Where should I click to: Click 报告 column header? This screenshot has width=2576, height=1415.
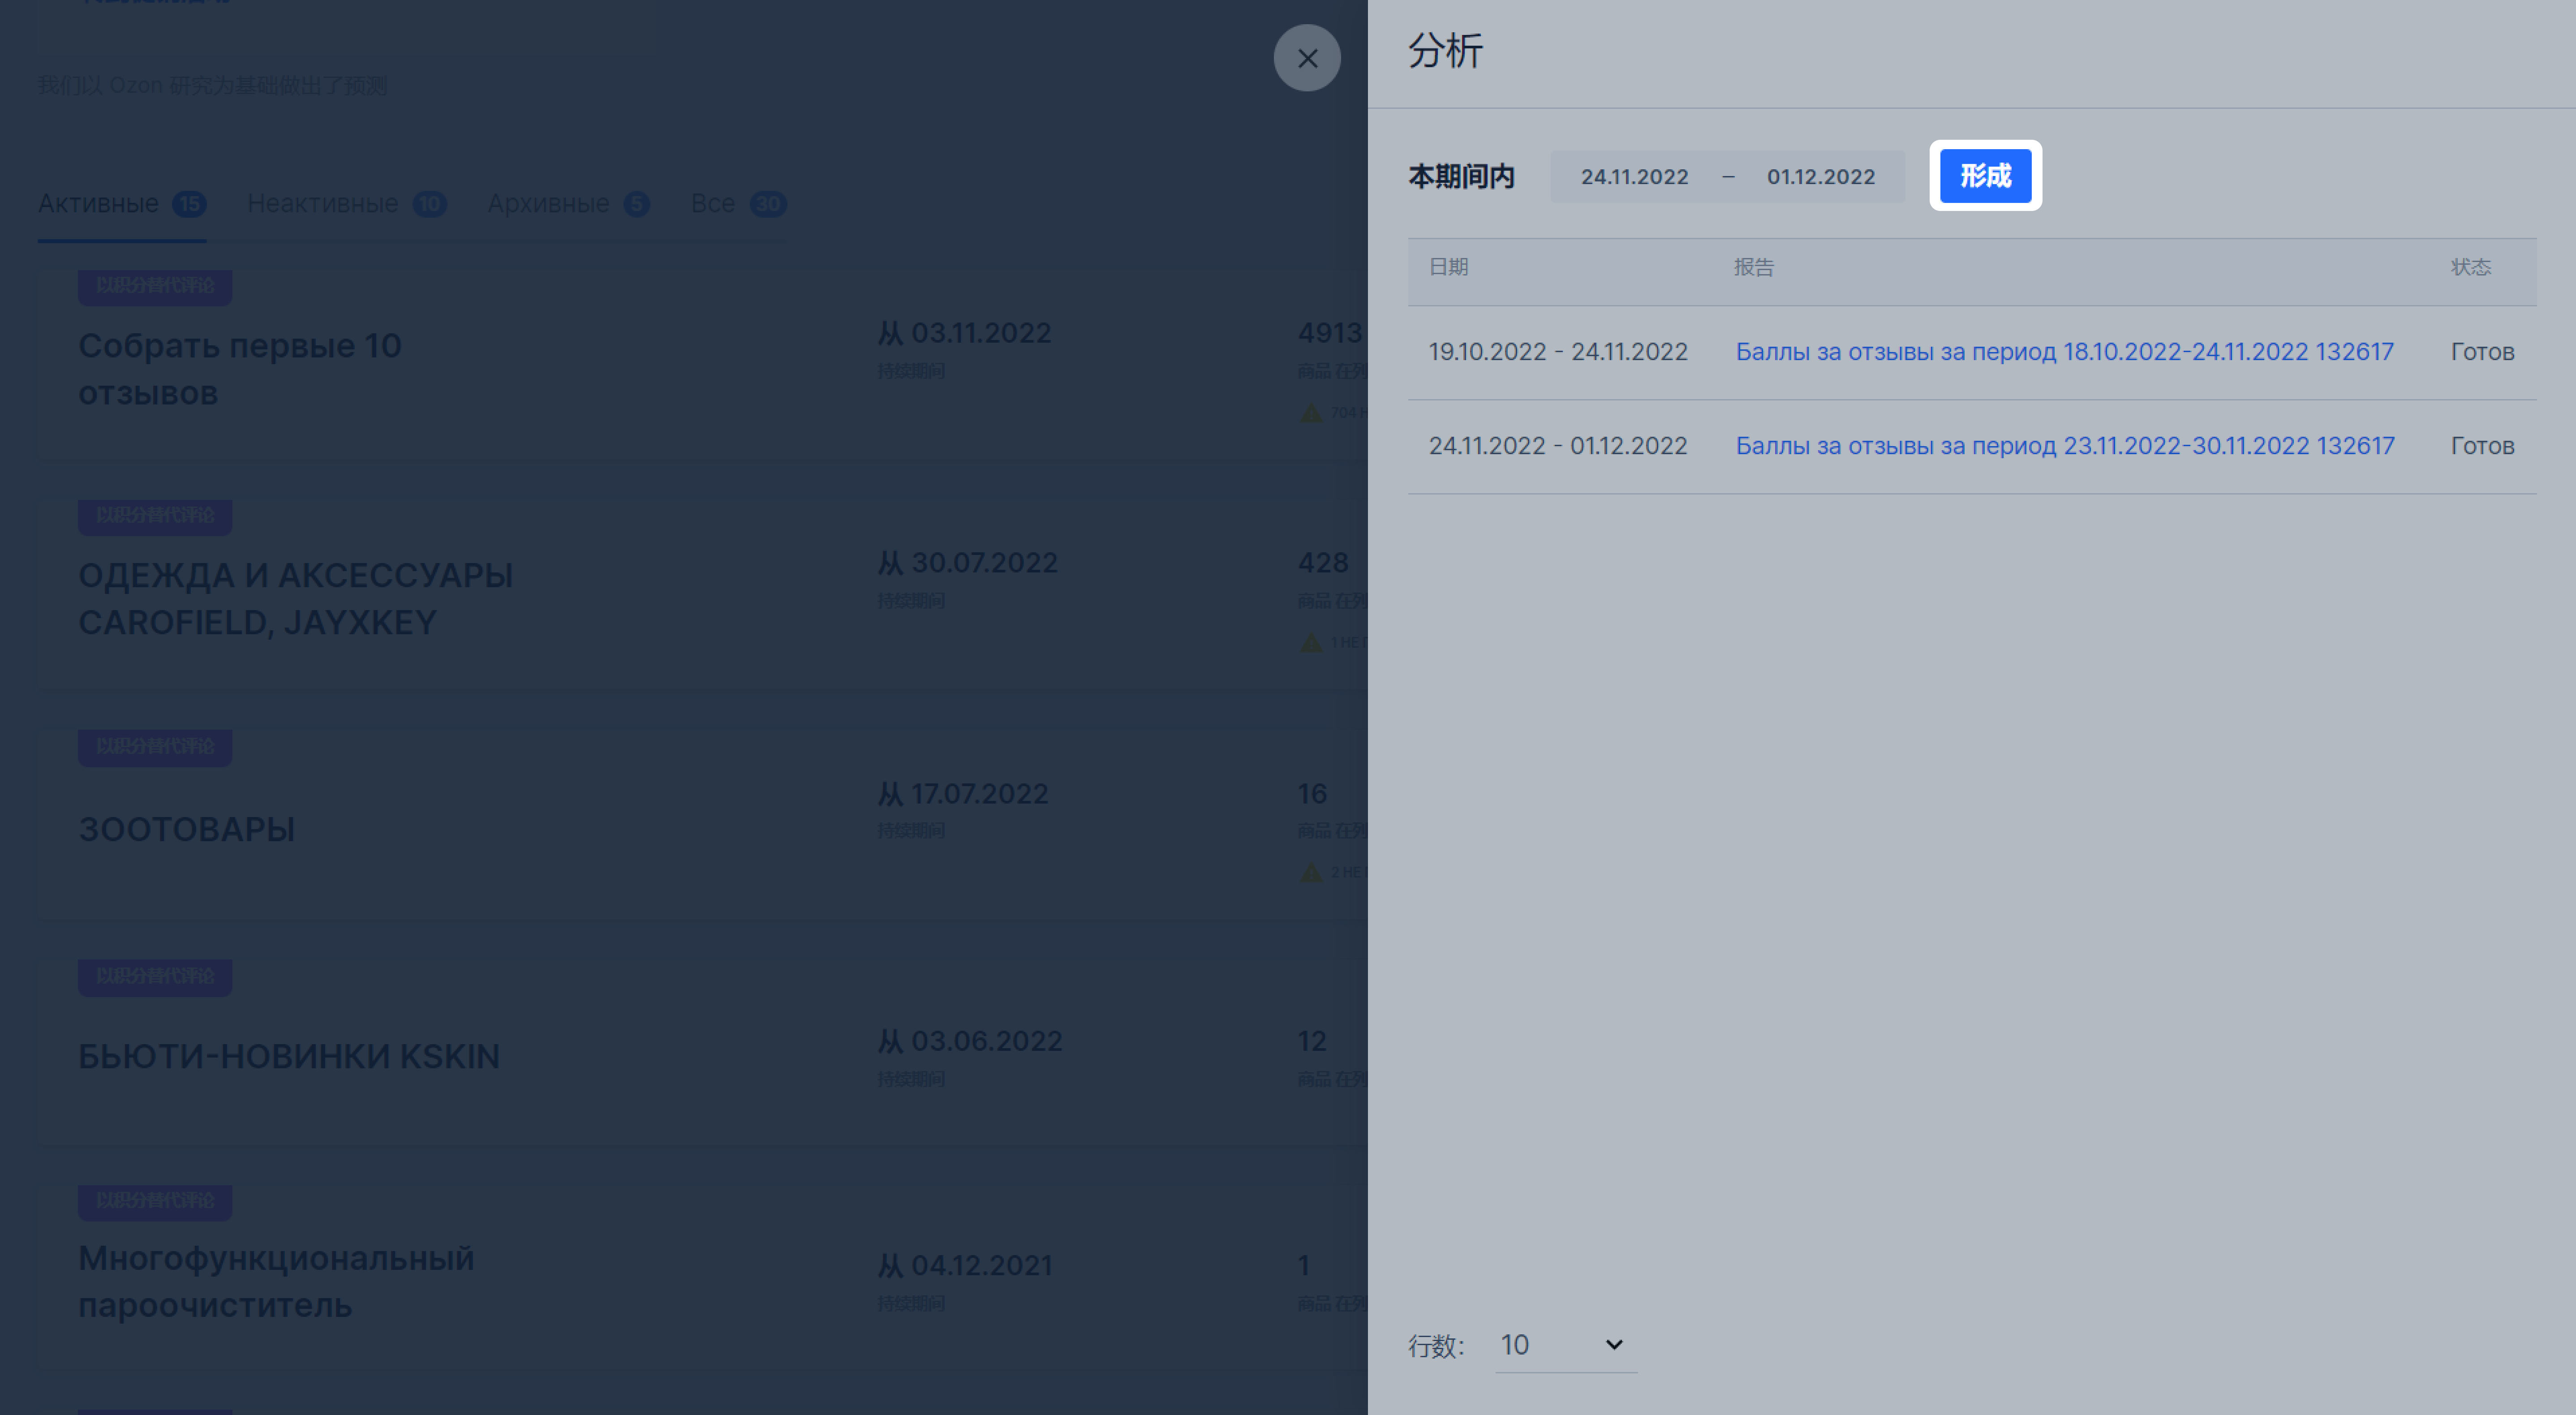tap(1753, 267)
